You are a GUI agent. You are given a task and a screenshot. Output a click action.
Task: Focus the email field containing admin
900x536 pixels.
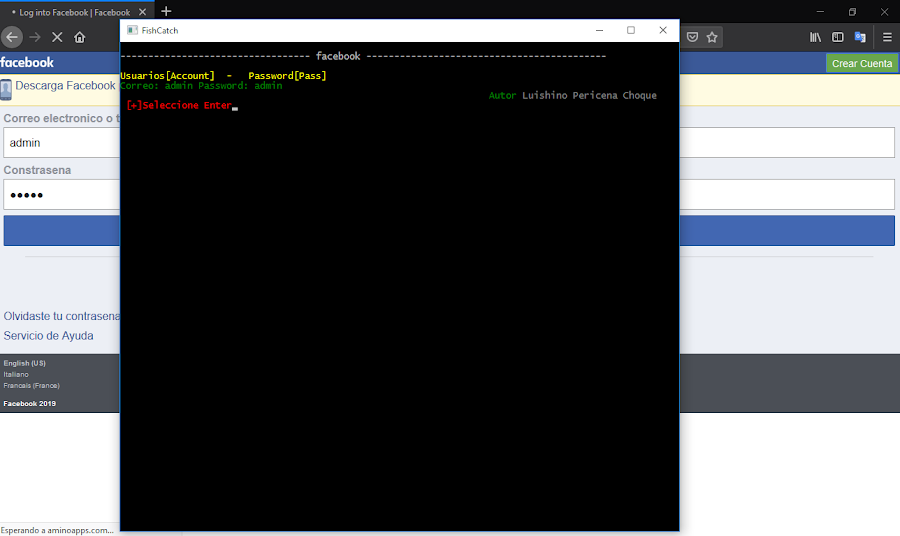point(61,142)
